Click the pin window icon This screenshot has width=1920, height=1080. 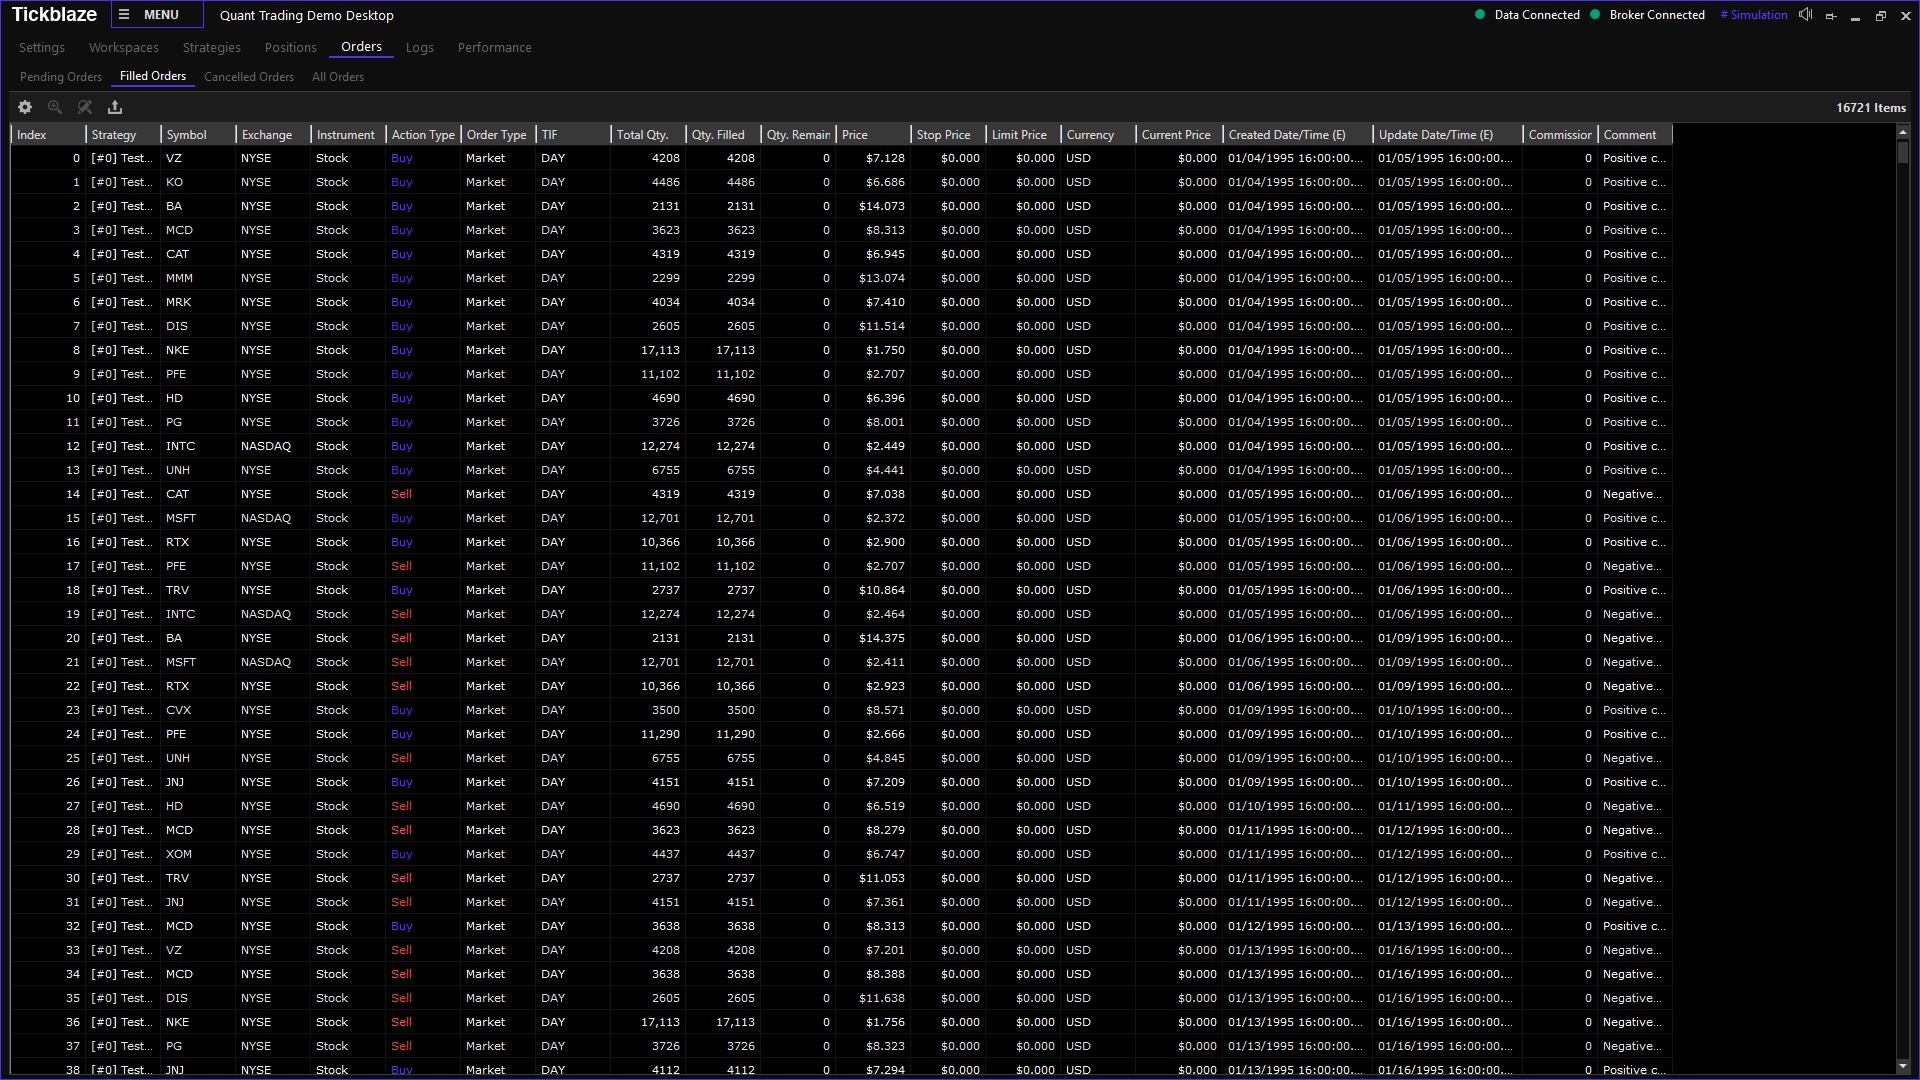pos(1831,16)
